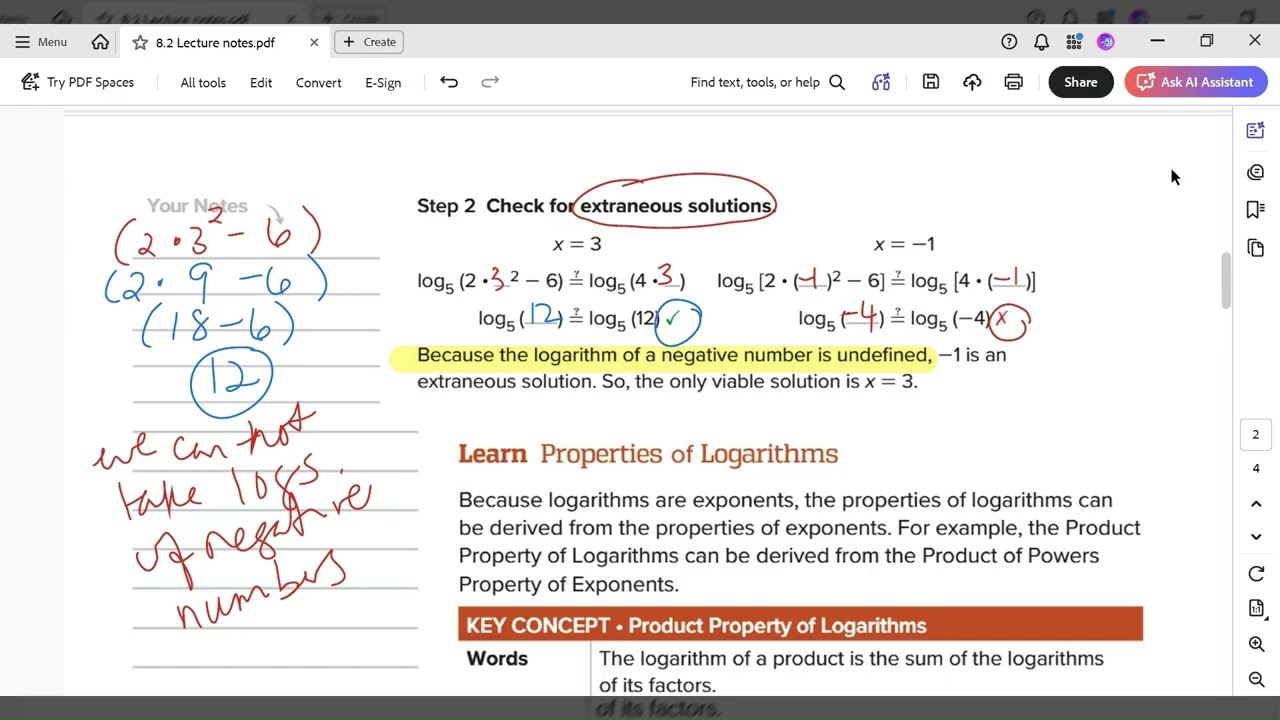Select the Convert tool menu
The image size is (1280, 720).
[319, 83]
